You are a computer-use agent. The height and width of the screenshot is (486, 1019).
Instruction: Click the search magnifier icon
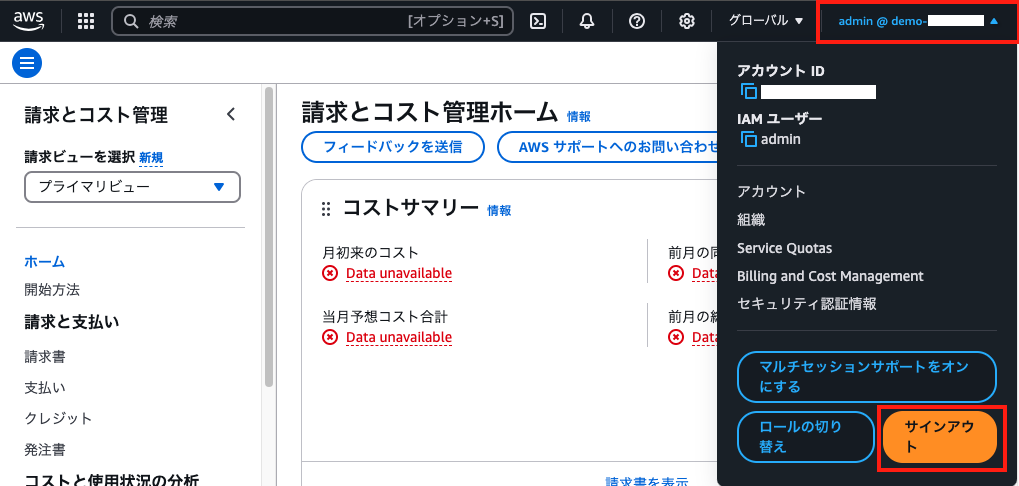point(131,21)
